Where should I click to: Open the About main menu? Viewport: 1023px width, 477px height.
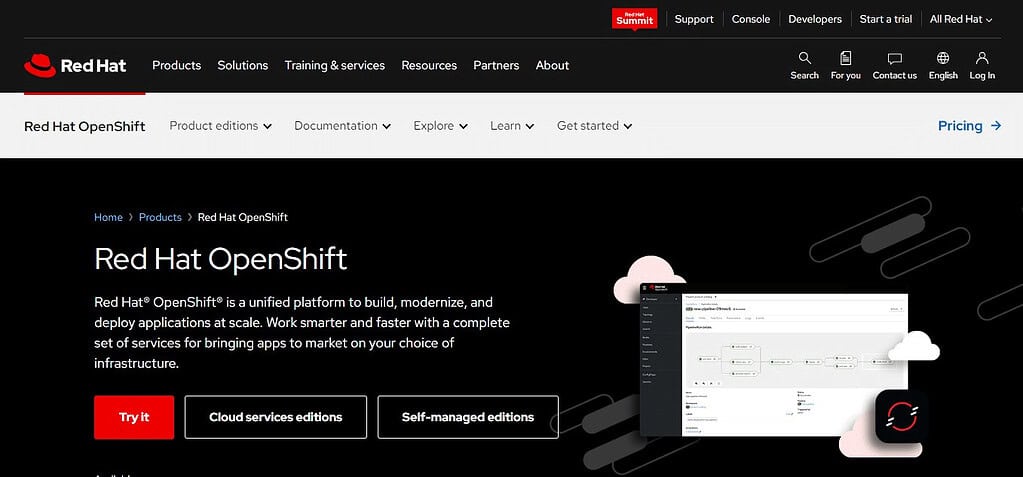tap(553, 65)
